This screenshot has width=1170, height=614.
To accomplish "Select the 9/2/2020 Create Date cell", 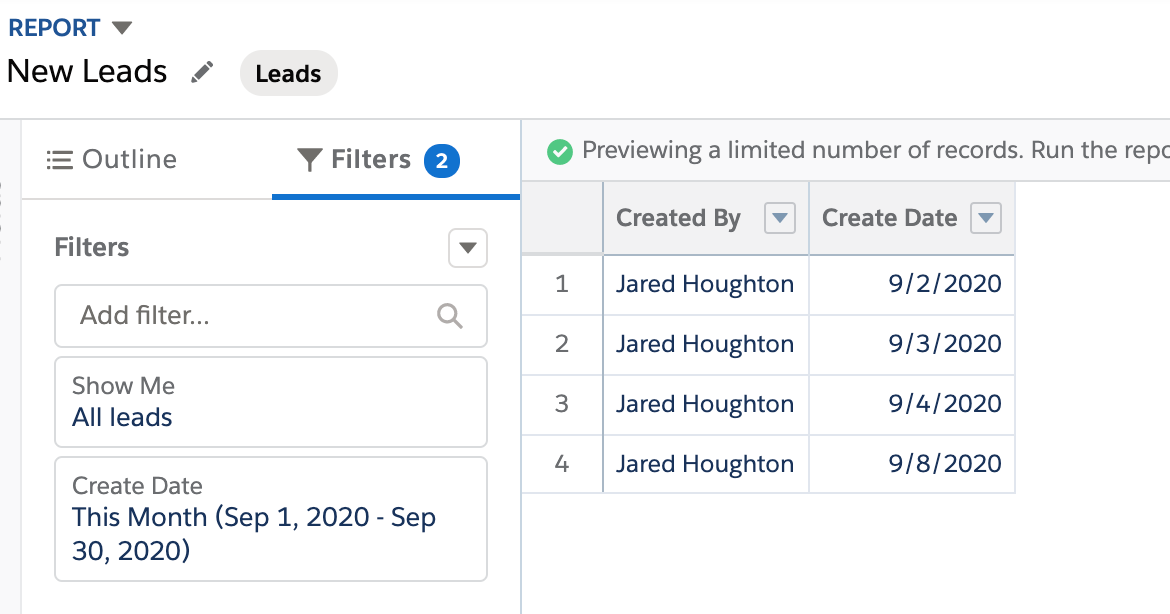I will pyautogui.click(x=944, y=284).
